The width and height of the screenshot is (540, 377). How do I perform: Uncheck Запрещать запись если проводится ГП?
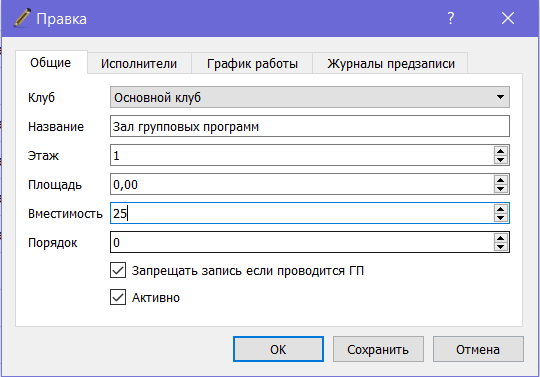(x=118, y=270)
